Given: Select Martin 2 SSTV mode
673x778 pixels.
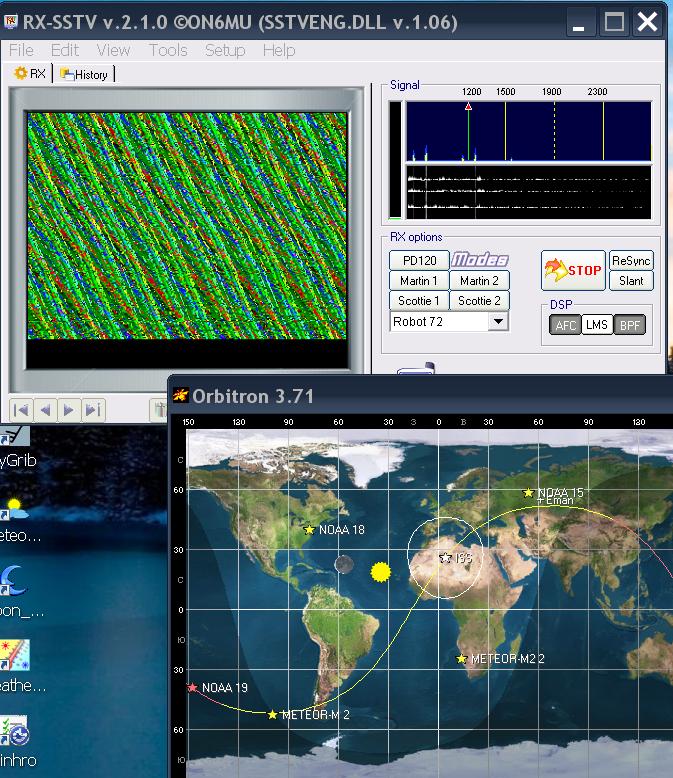Looking at the screenshot, I should pos(479,281).
